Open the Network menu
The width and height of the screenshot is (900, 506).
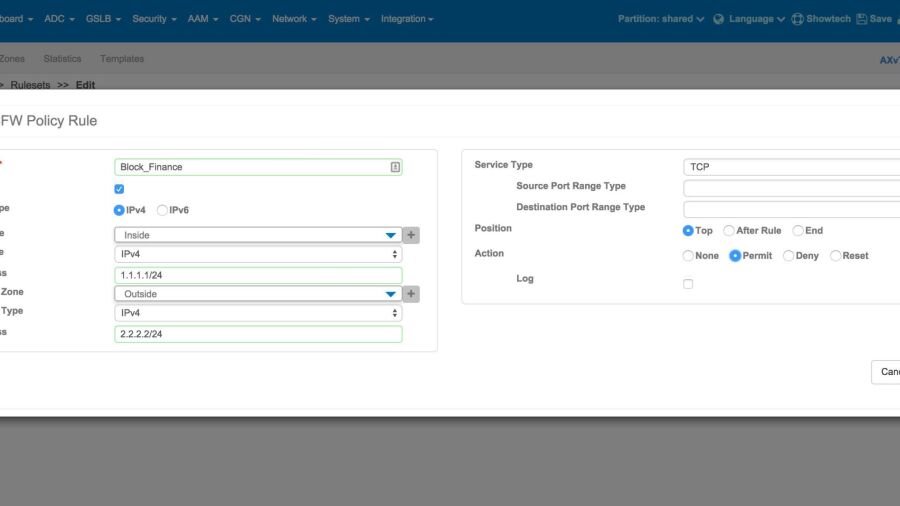pos(294,19)
